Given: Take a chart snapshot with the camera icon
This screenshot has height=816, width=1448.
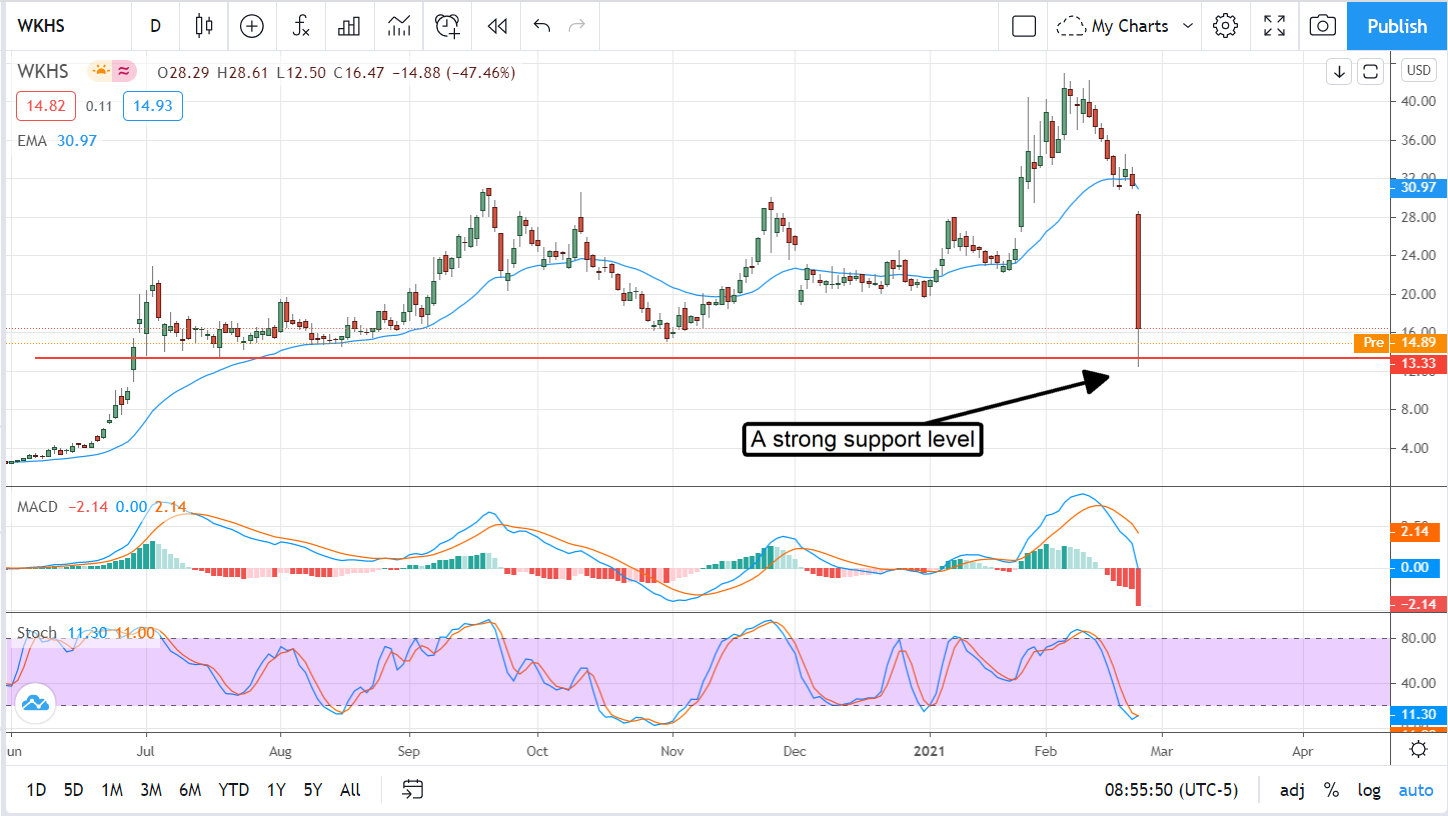Looking at the screenshot, I should (1322, 26).
